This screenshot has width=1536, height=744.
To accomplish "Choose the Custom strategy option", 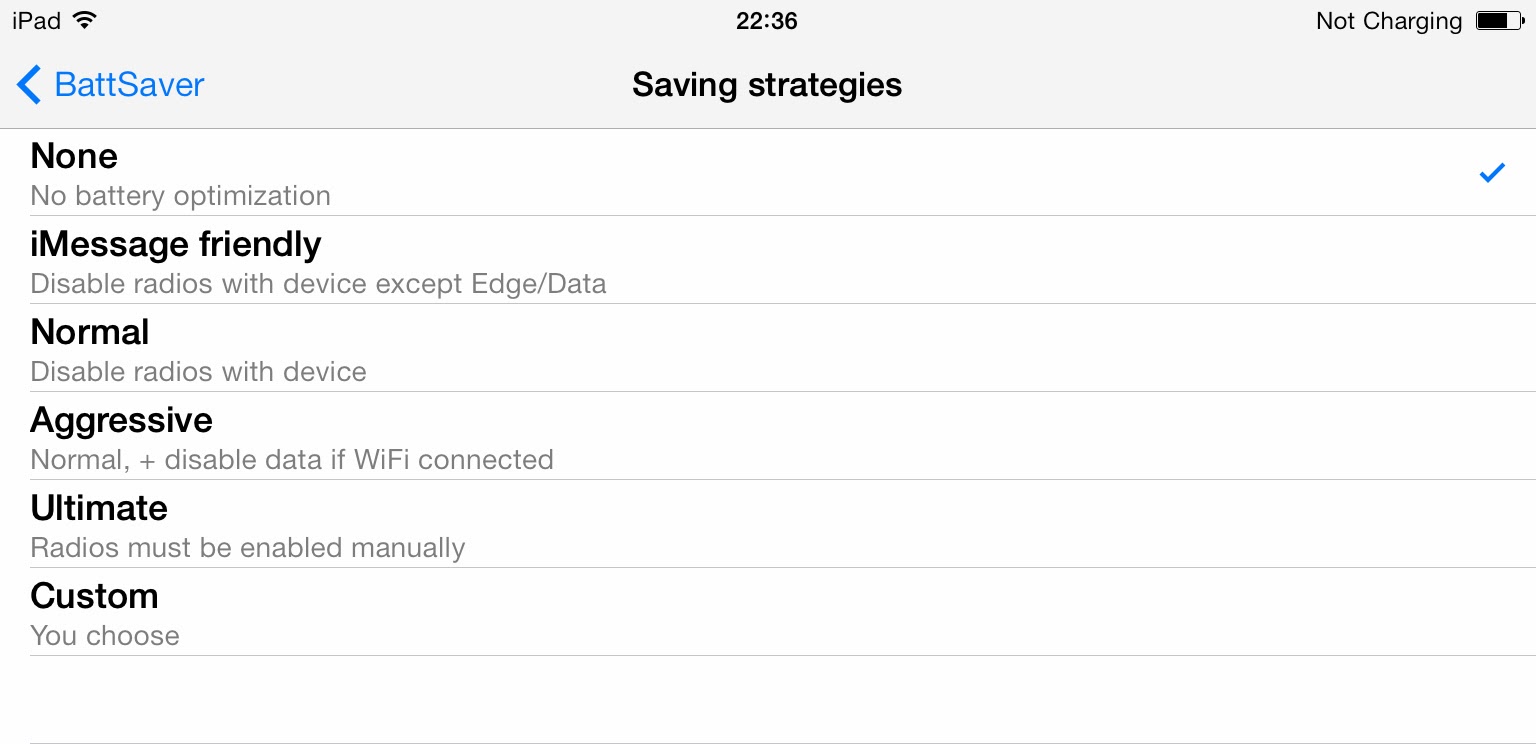I will tap(94, 596).
